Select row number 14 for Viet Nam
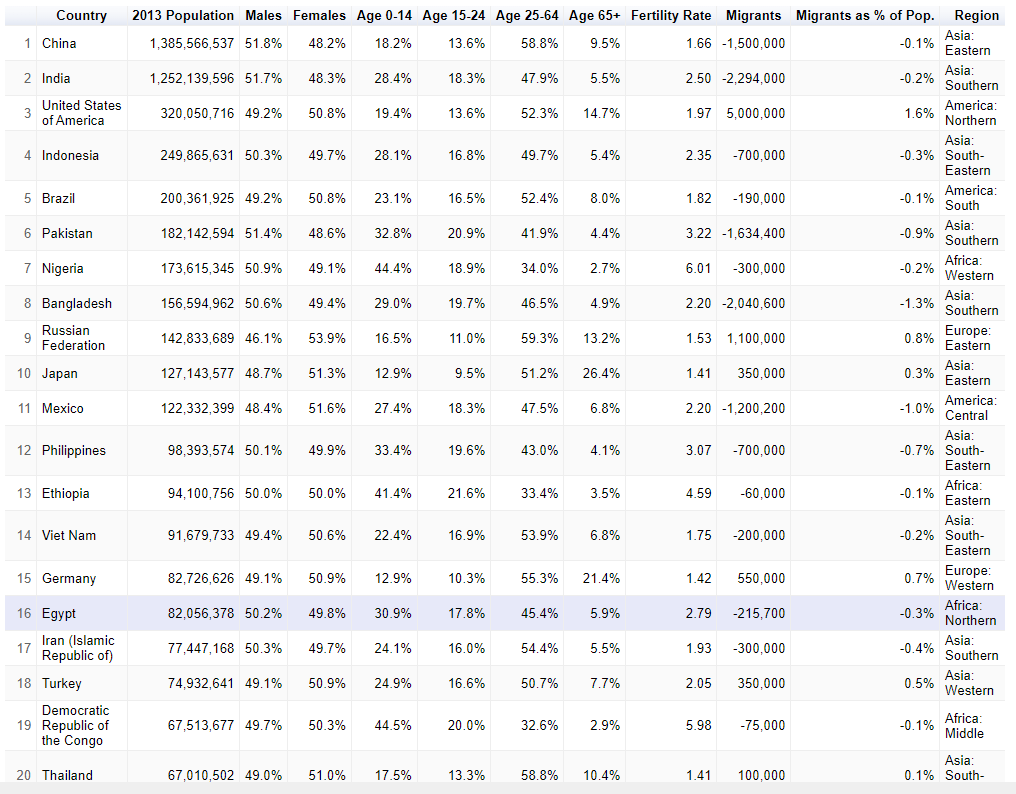Screen dimensions: 1016x794 (24, 535)
